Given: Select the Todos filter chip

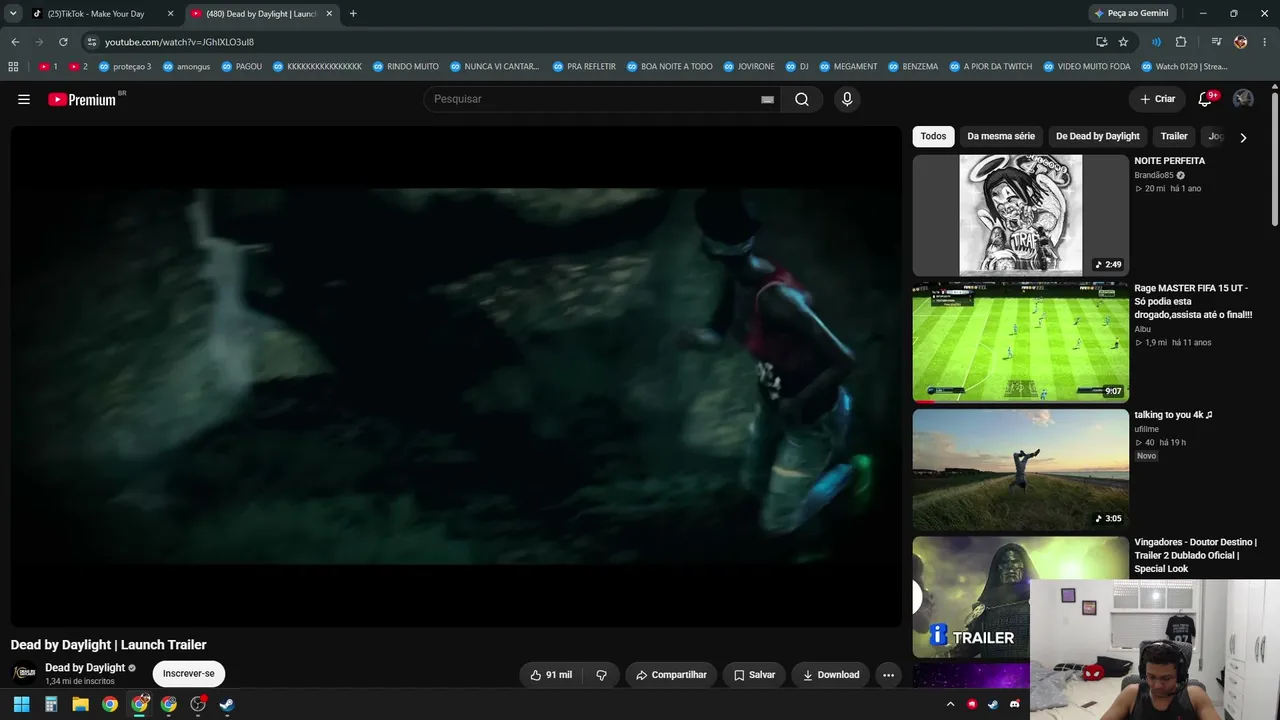Looking at the screenshot, I should (933, 137).
